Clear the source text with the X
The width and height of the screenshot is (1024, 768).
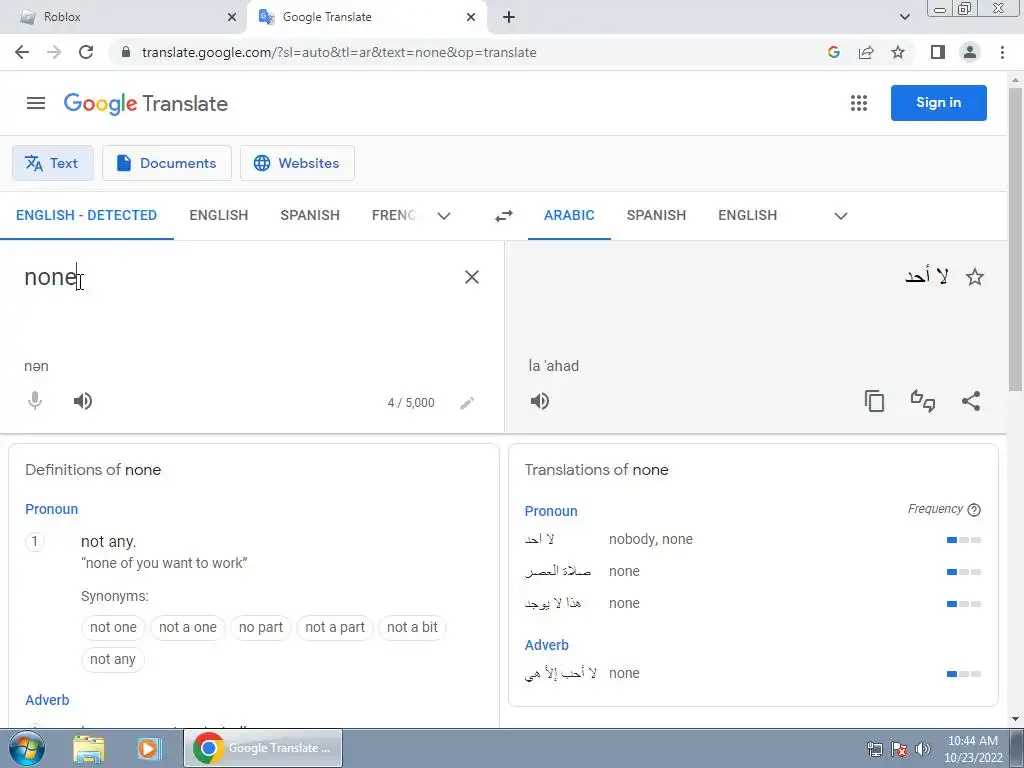coord(472,277)
